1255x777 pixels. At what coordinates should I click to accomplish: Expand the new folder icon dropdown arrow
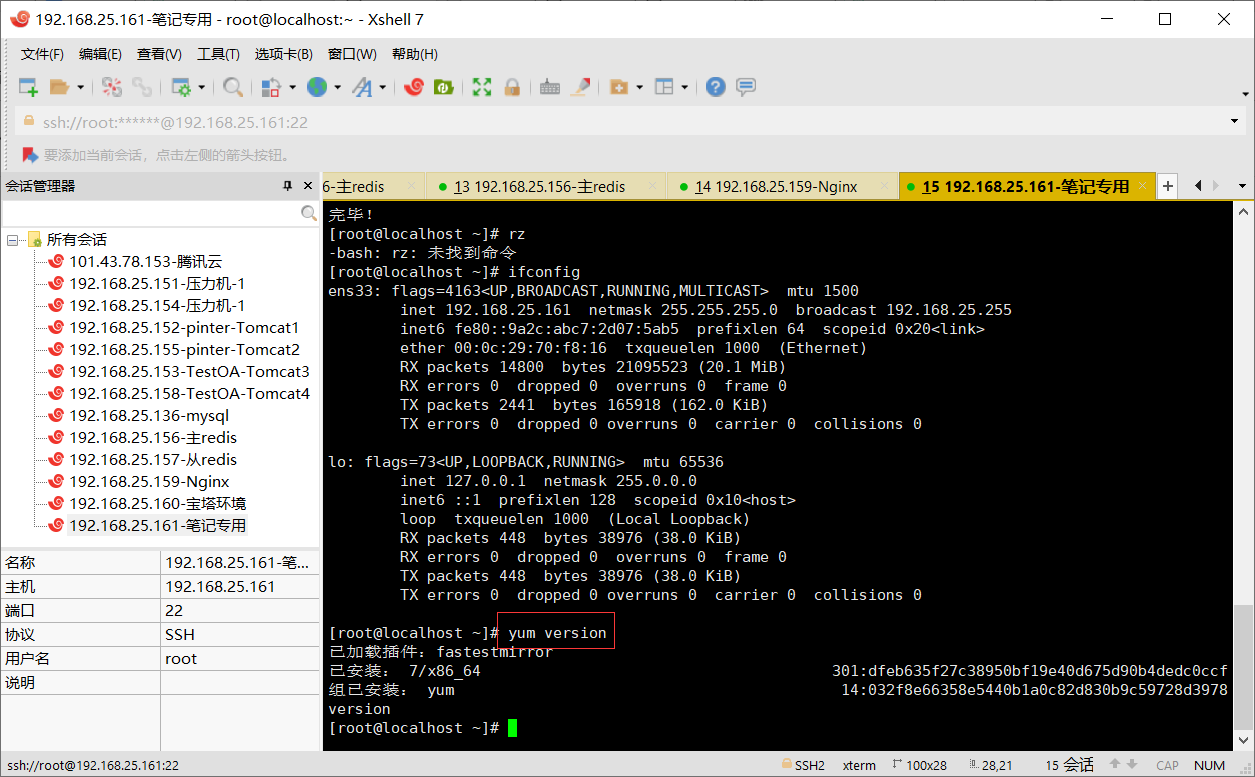(639, 88)
